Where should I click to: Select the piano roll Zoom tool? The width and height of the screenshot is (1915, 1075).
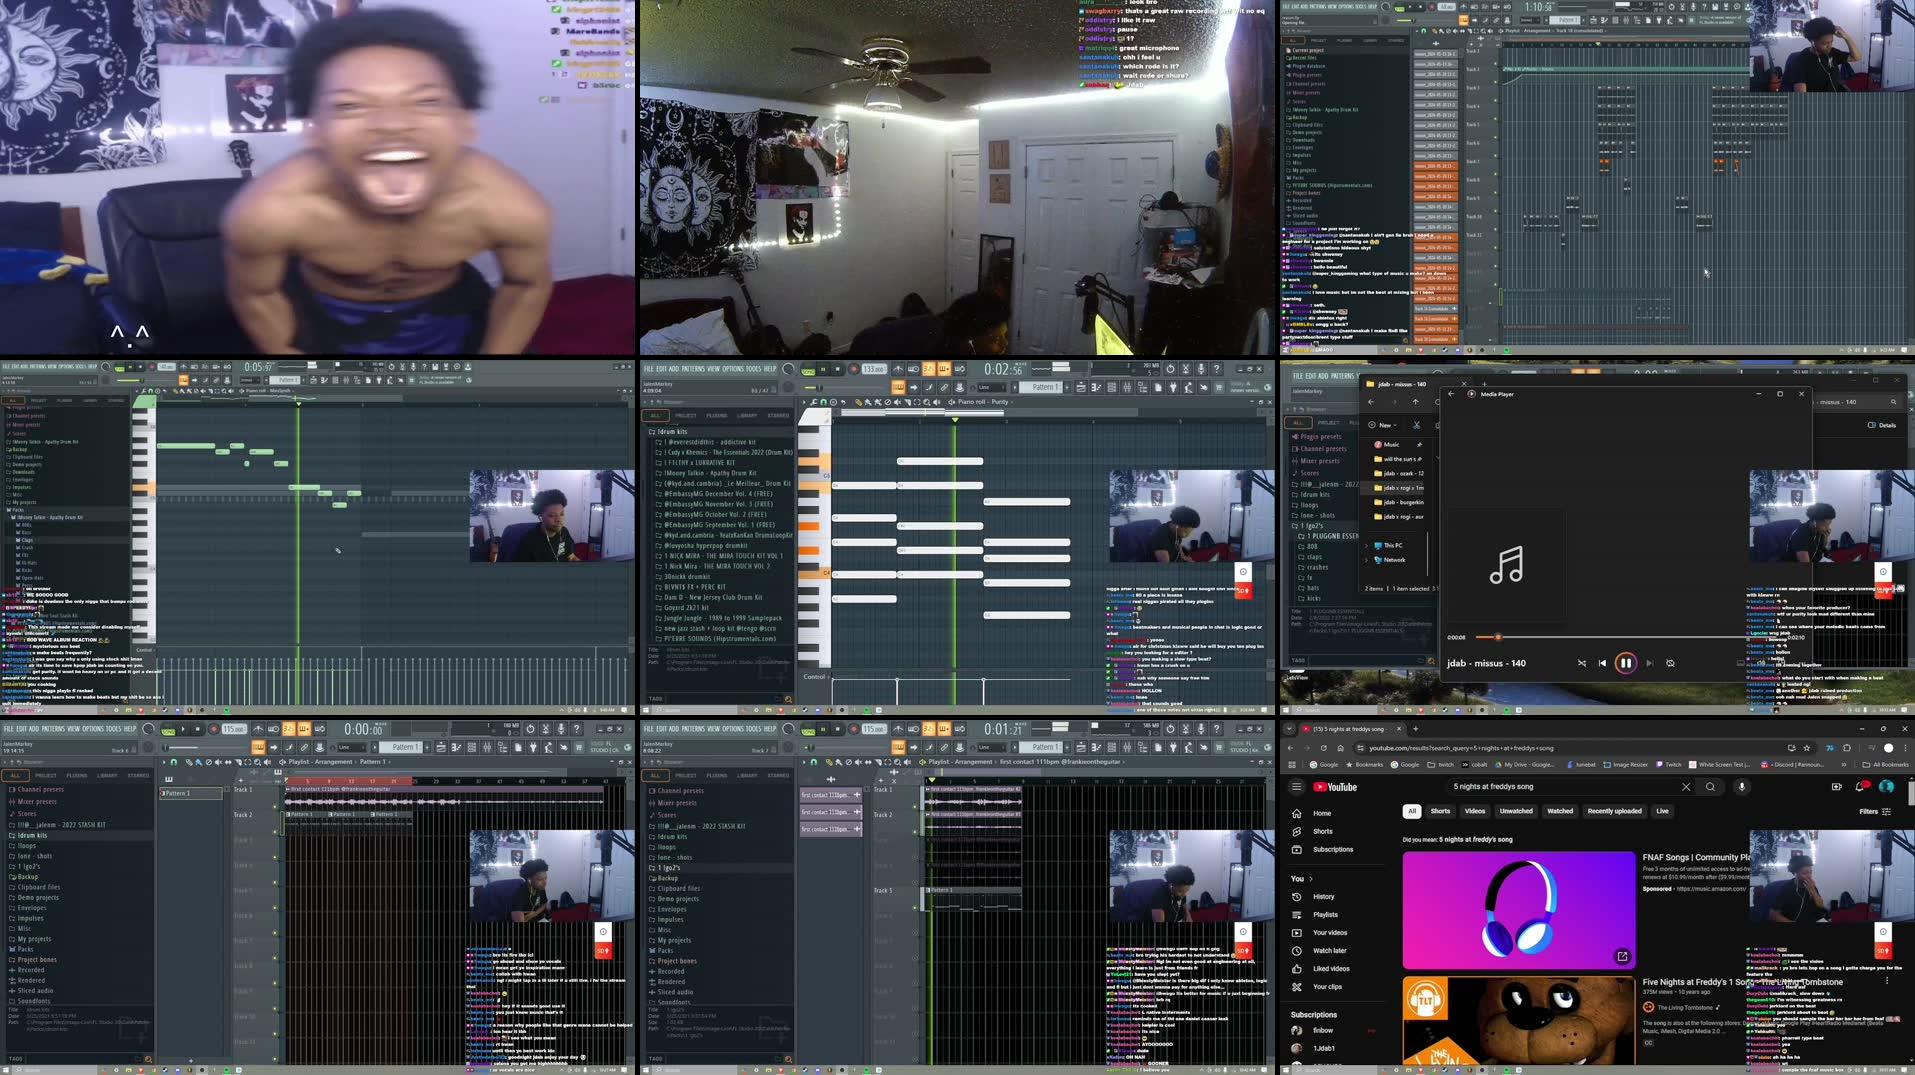(x=926, y=402)
